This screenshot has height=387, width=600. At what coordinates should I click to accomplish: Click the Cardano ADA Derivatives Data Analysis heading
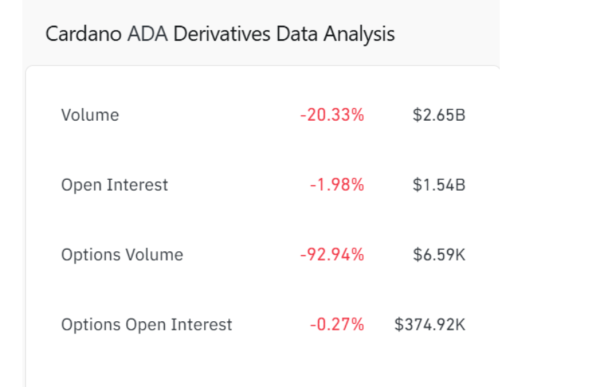coord(220,34)
